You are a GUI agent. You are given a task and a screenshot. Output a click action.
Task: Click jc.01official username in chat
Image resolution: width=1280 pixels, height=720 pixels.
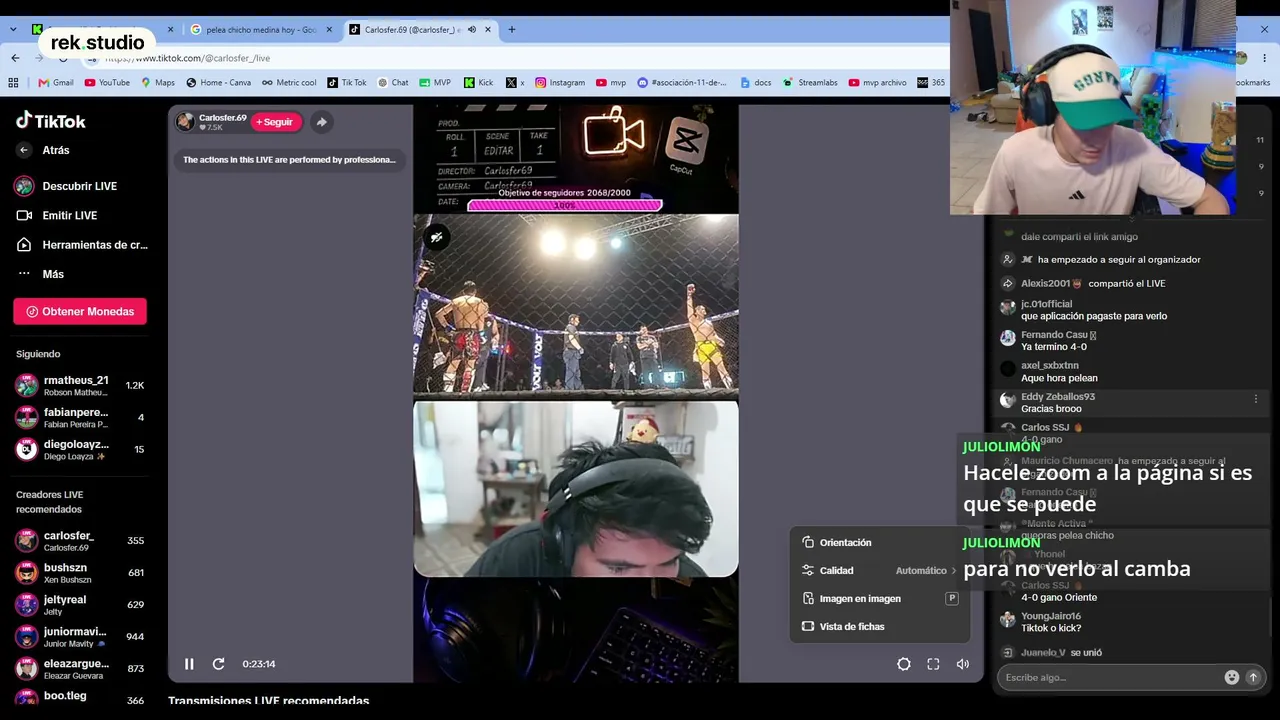(1046, 304)
